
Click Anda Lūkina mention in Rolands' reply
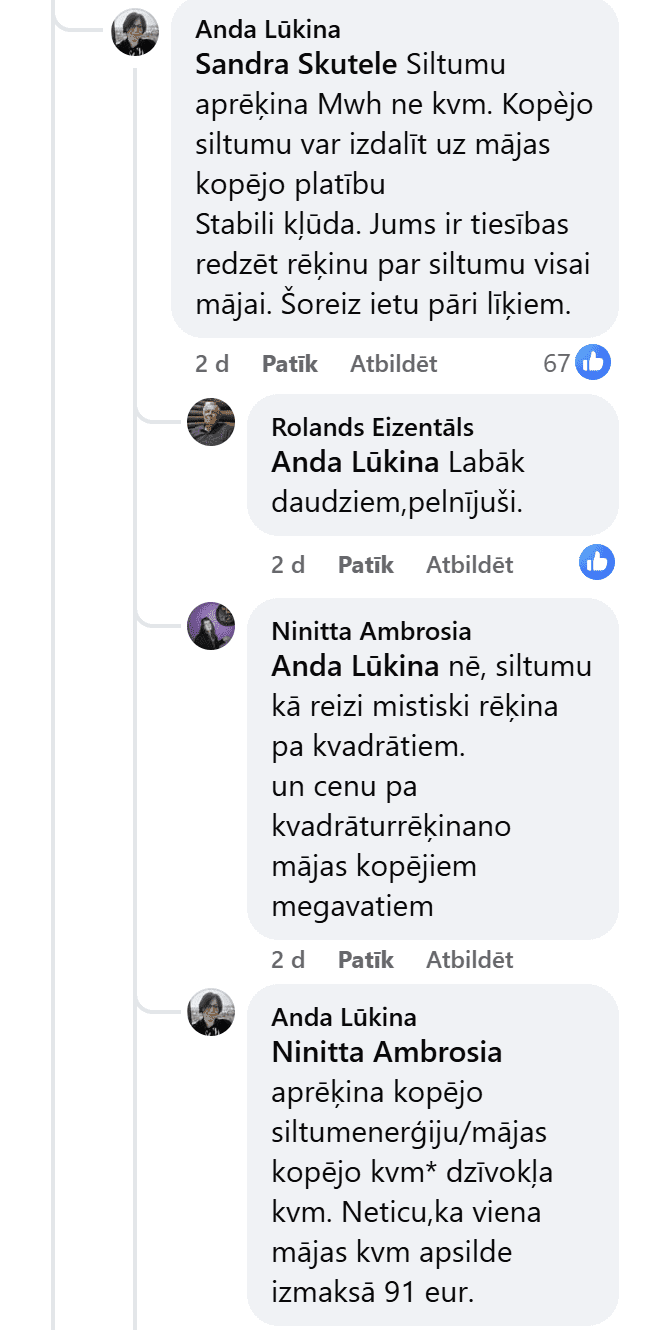pos(355,463)
